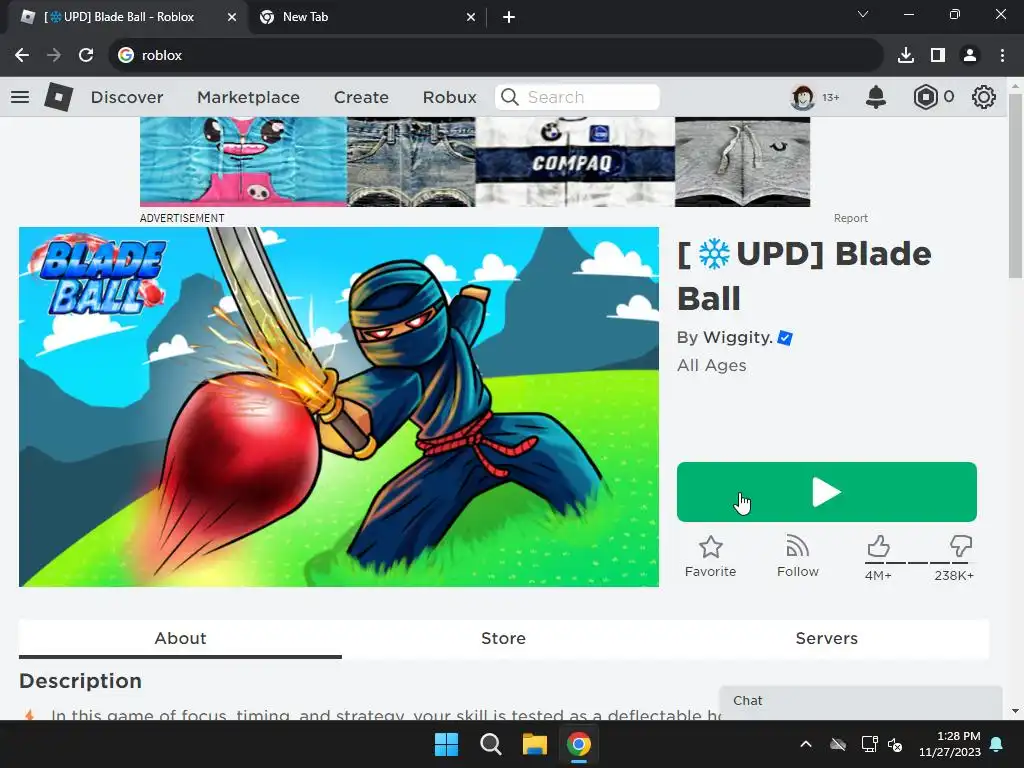Follow the Blade Ball game
The height and width of the screenshot is (768, 1024).
point(798,556)
